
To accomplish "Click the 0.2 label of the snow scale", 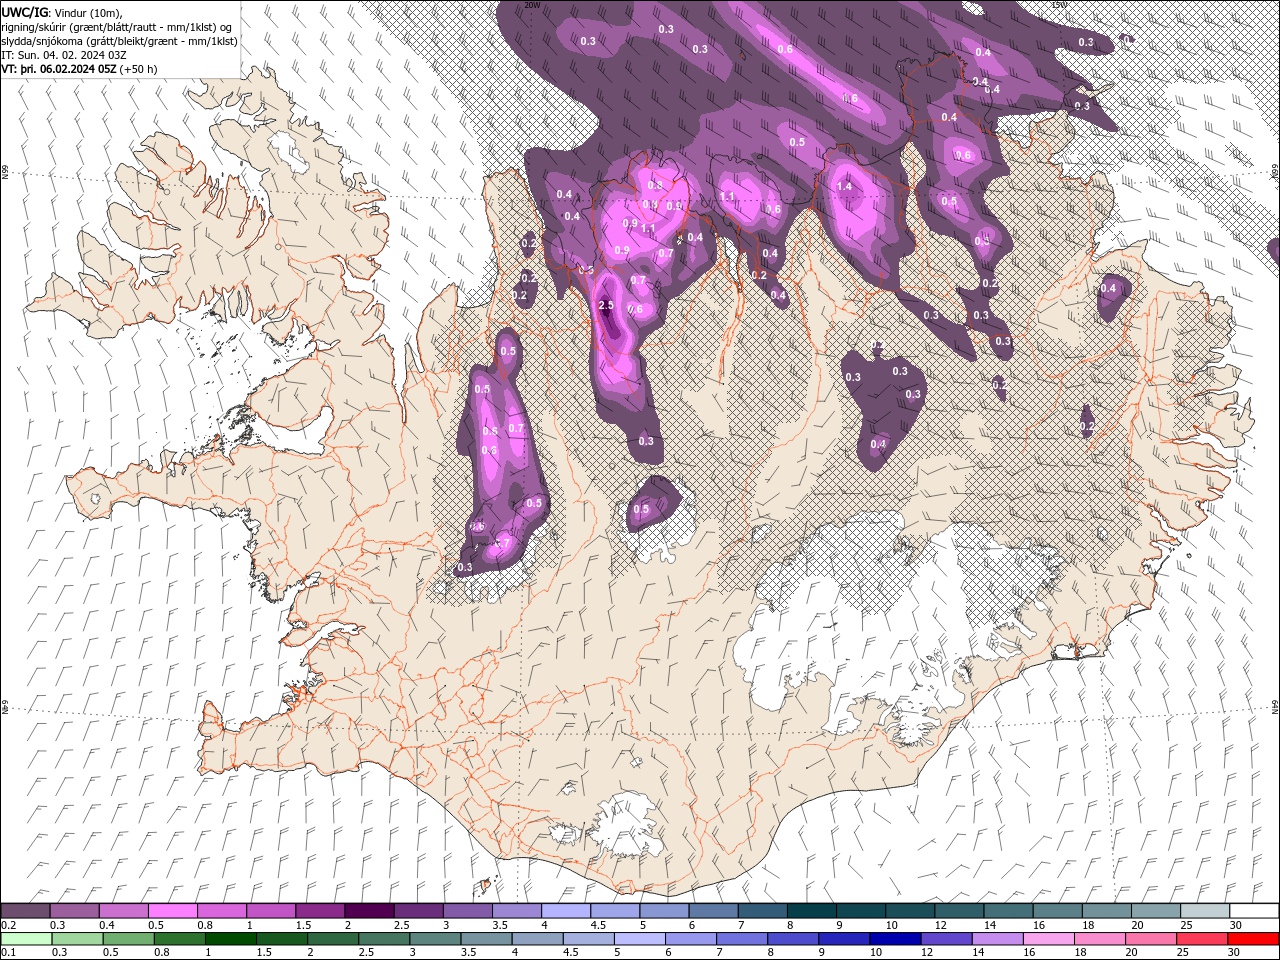I will [x=7, y=925].
